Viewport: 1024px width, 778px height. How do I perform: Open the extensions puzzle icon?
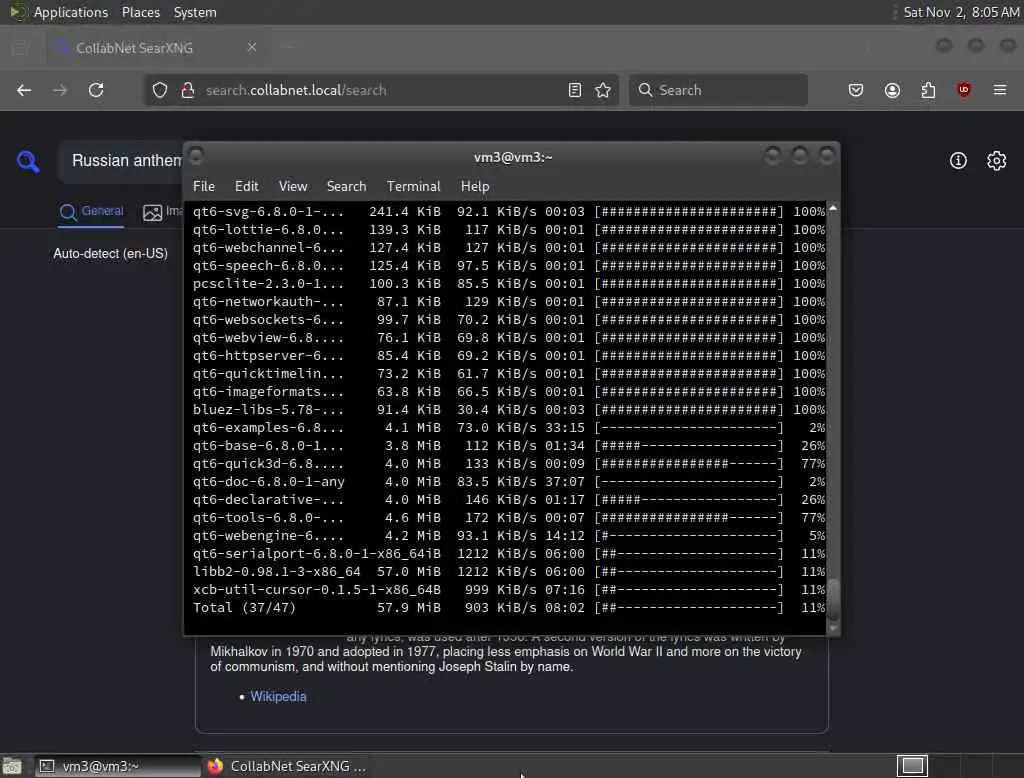pos(928,90)
